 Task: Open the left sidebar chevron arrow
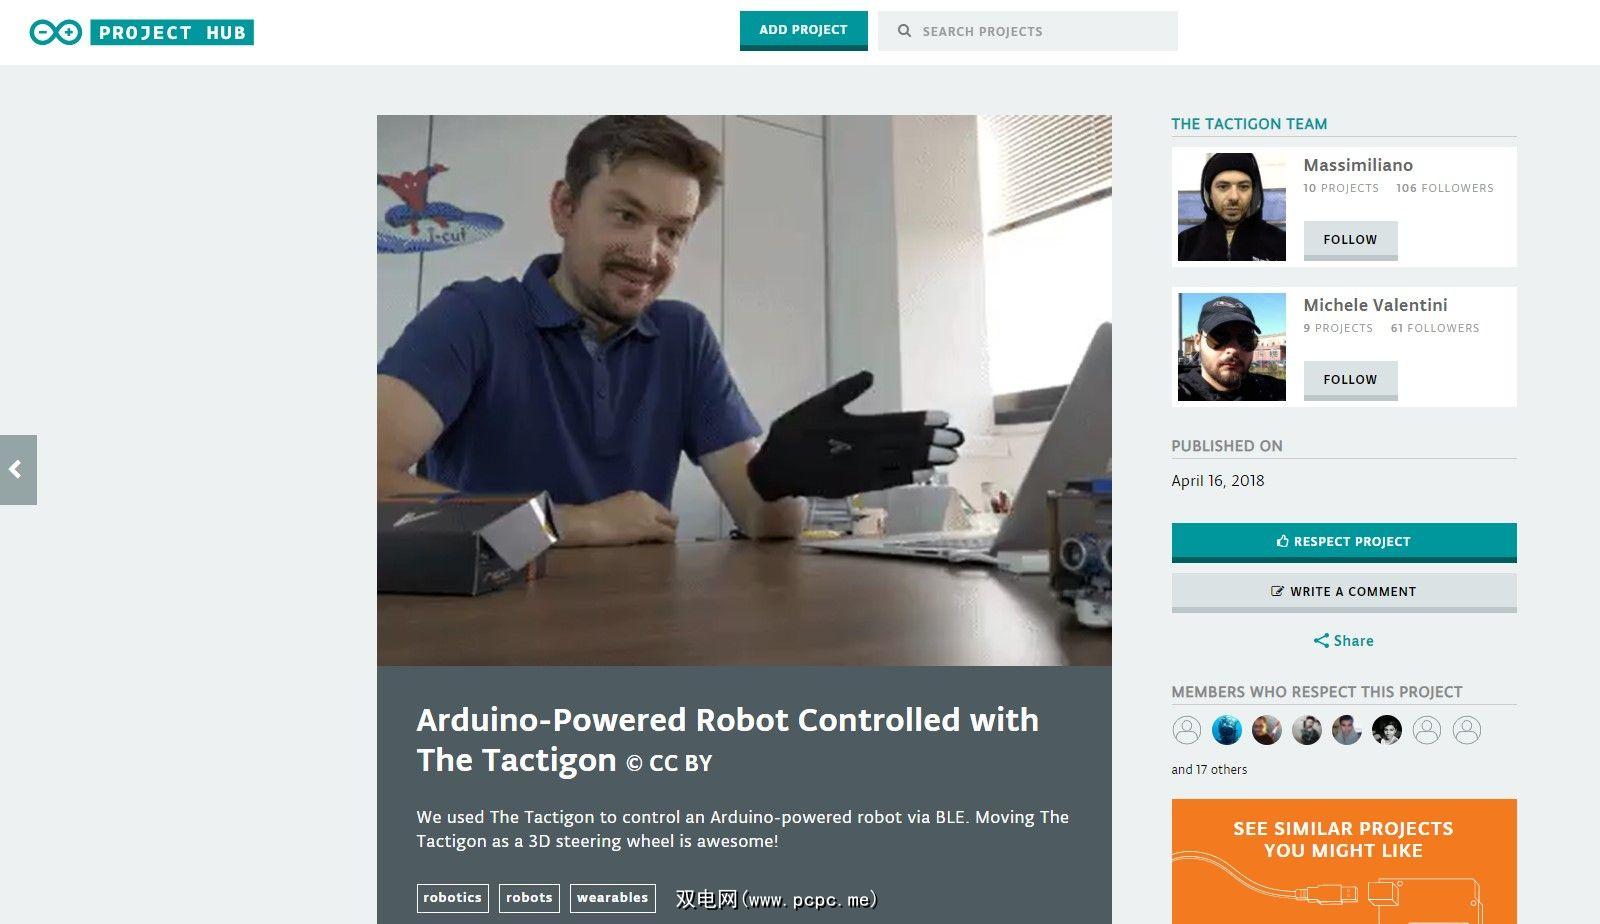click(18, 469)
